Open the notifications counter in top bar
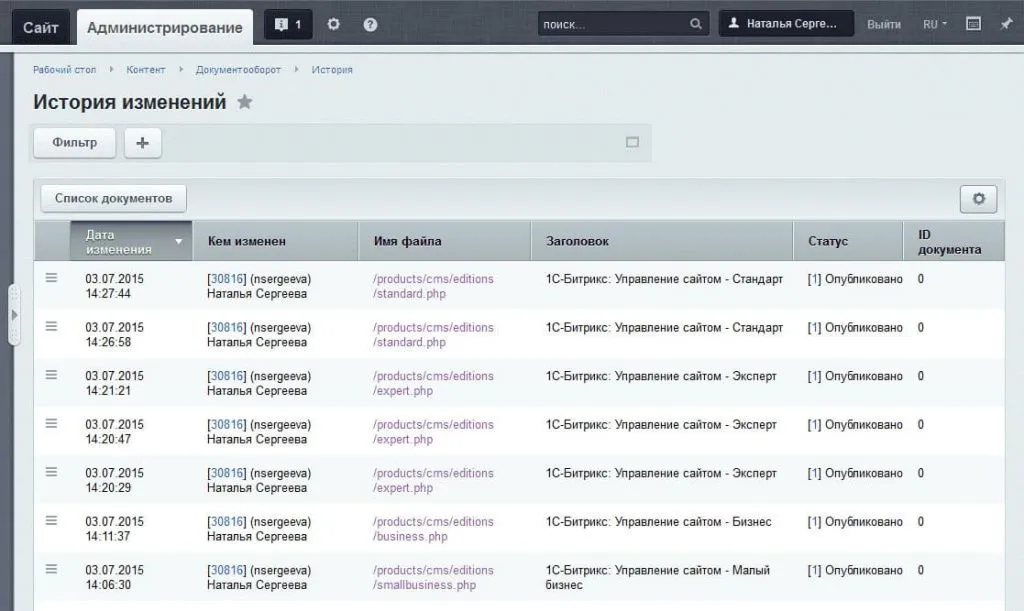The image size is (1024, 611). [288, 25]
